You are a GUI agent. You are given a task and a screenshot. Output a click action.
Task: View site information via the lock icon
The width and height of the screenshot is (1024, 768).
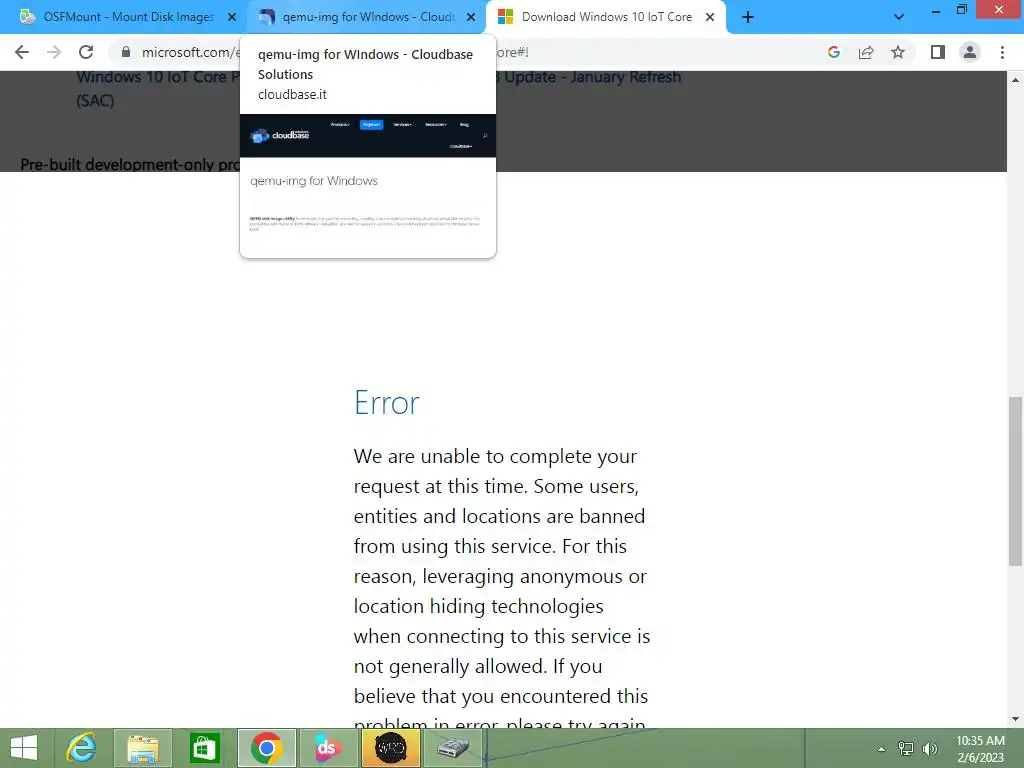(x=126, y=52)
